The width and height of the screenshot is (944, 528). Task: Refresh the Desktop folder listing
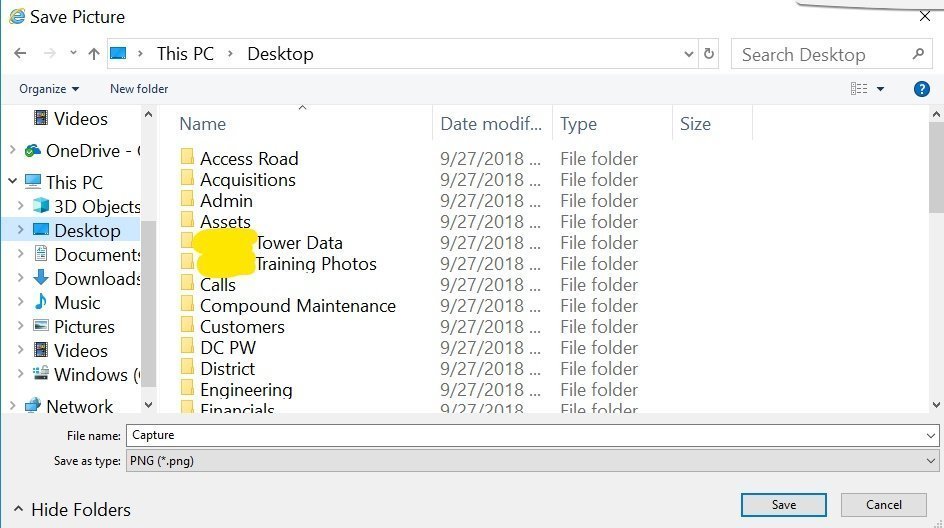click(x=709, y=54)
